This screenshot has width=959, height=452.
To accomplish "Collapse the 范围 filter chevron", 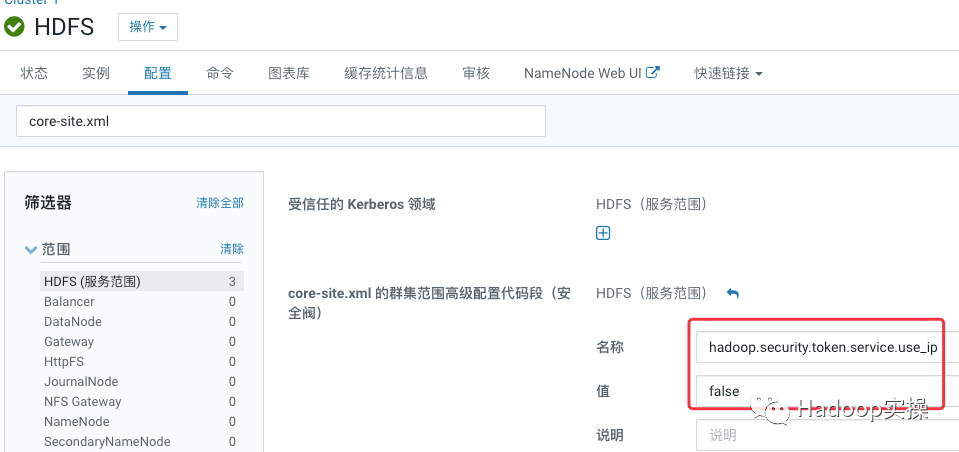I will [x=31, y=249].
